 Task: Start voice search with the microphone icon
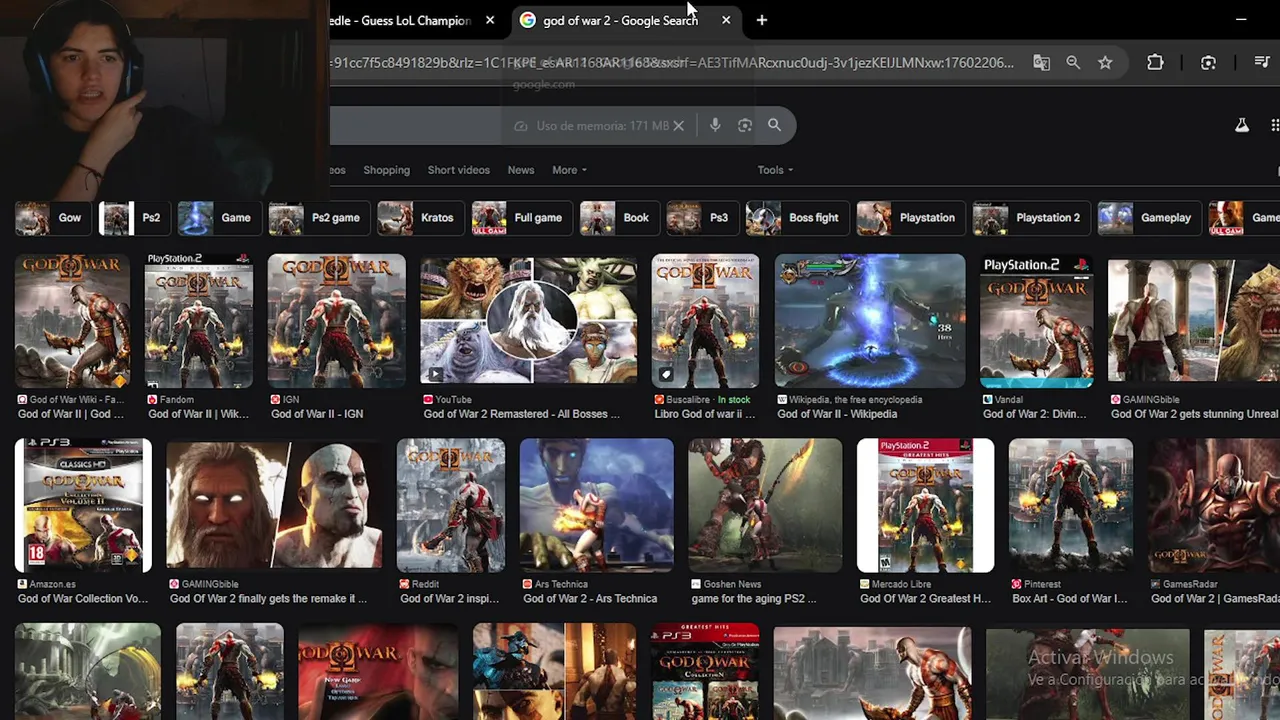click(715, 125)
